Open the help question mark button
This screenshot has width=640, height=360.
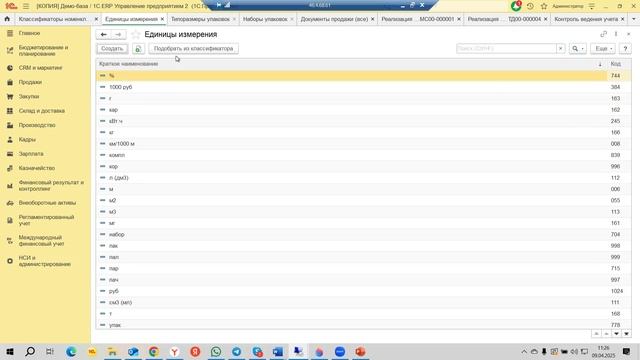click(625, 49)
